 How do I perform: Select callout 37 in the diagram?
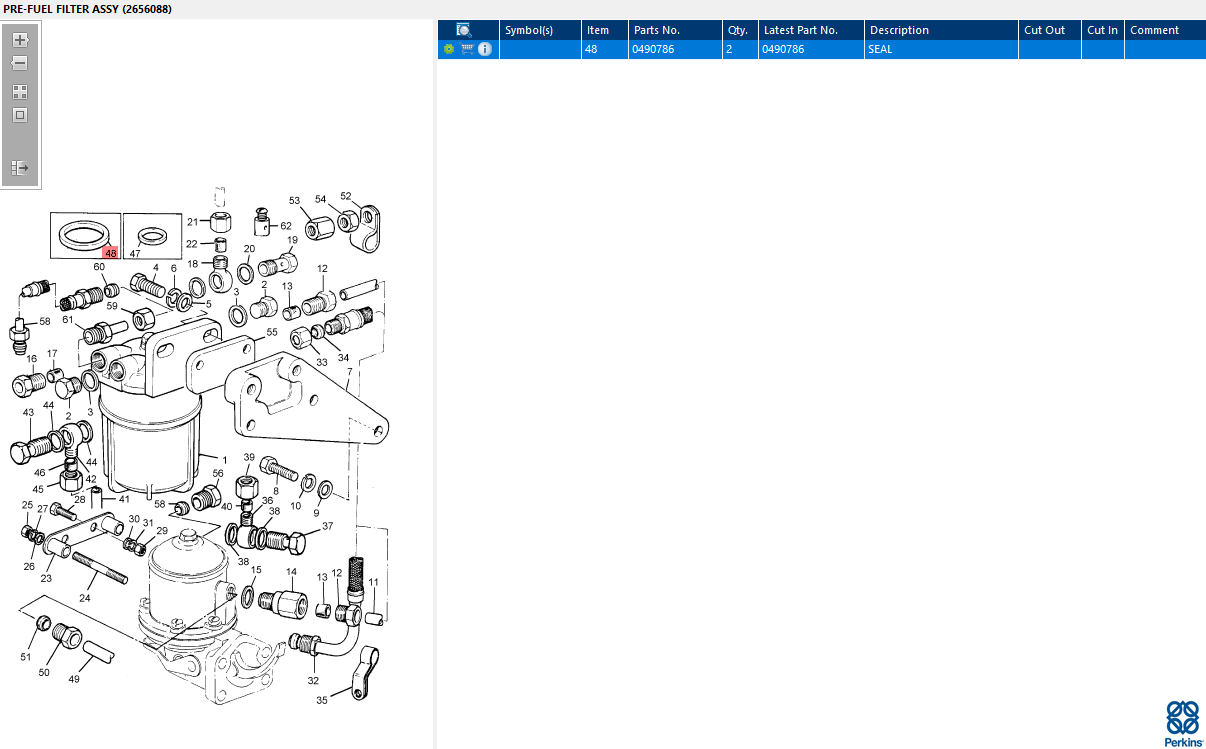click(327, 526)
